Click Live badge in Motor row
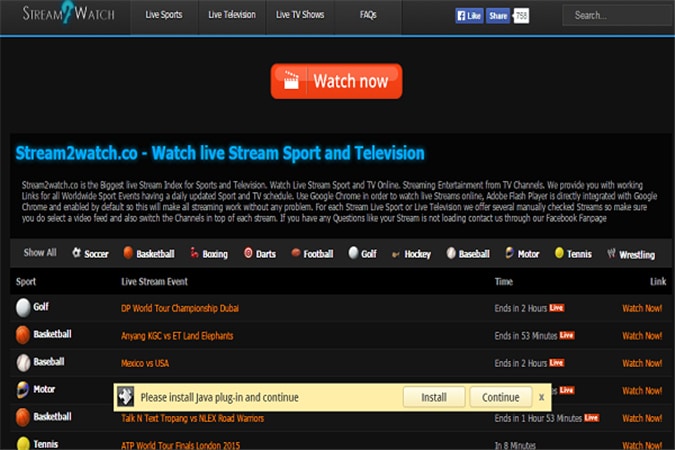 (x=567, y=390)
